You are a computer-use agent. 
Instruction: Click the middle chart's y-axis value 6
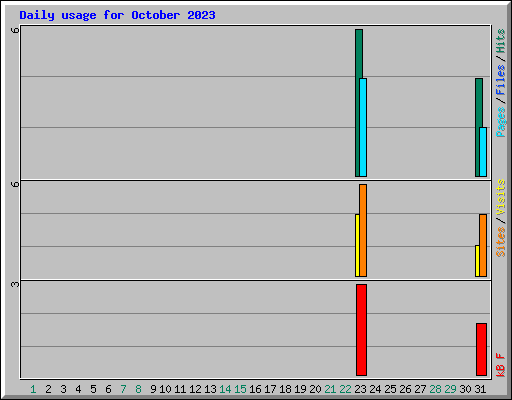click(x=15, y=184)
